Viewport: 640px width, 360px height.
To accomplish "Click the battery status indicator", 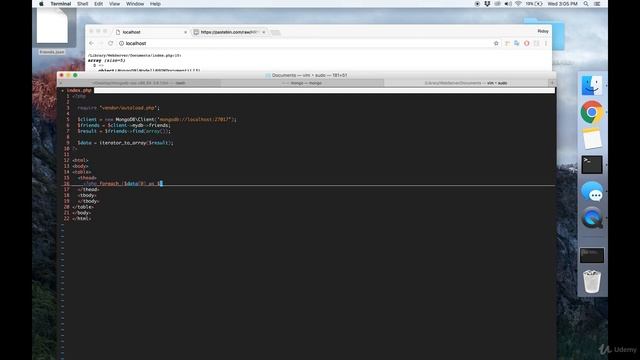I will tap(534, 4).
